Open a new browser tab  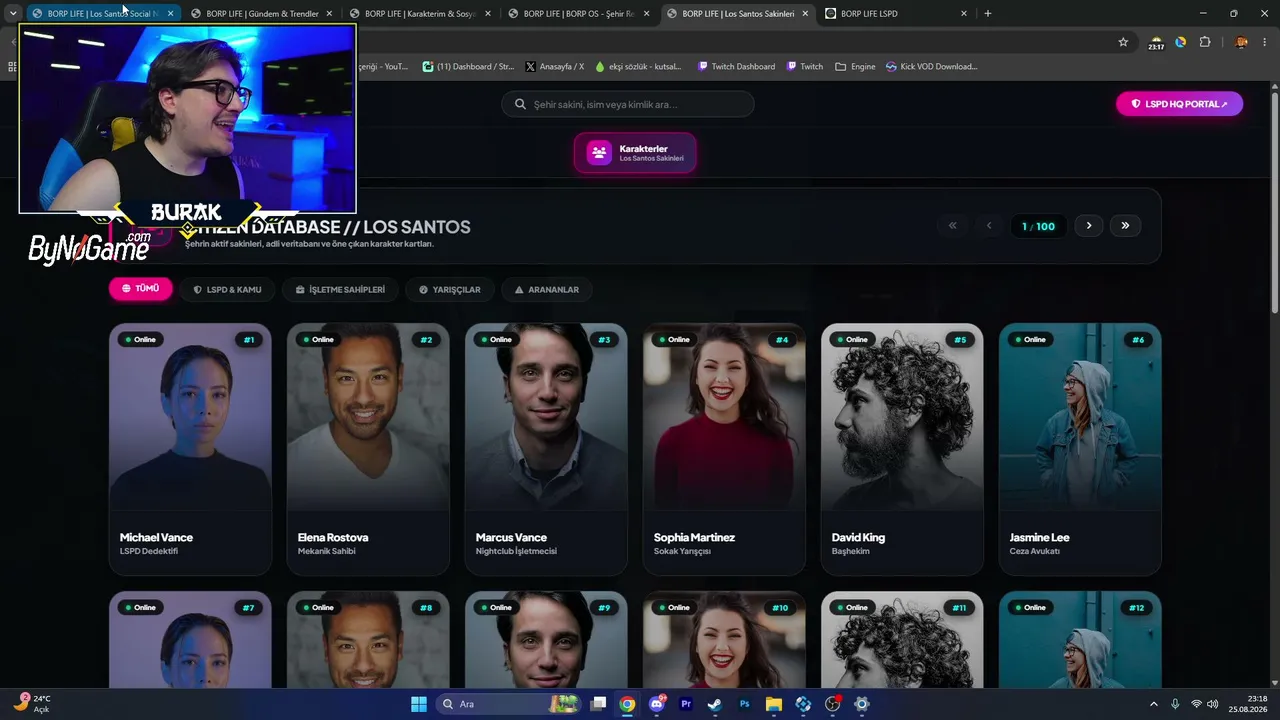pos(988,14)
